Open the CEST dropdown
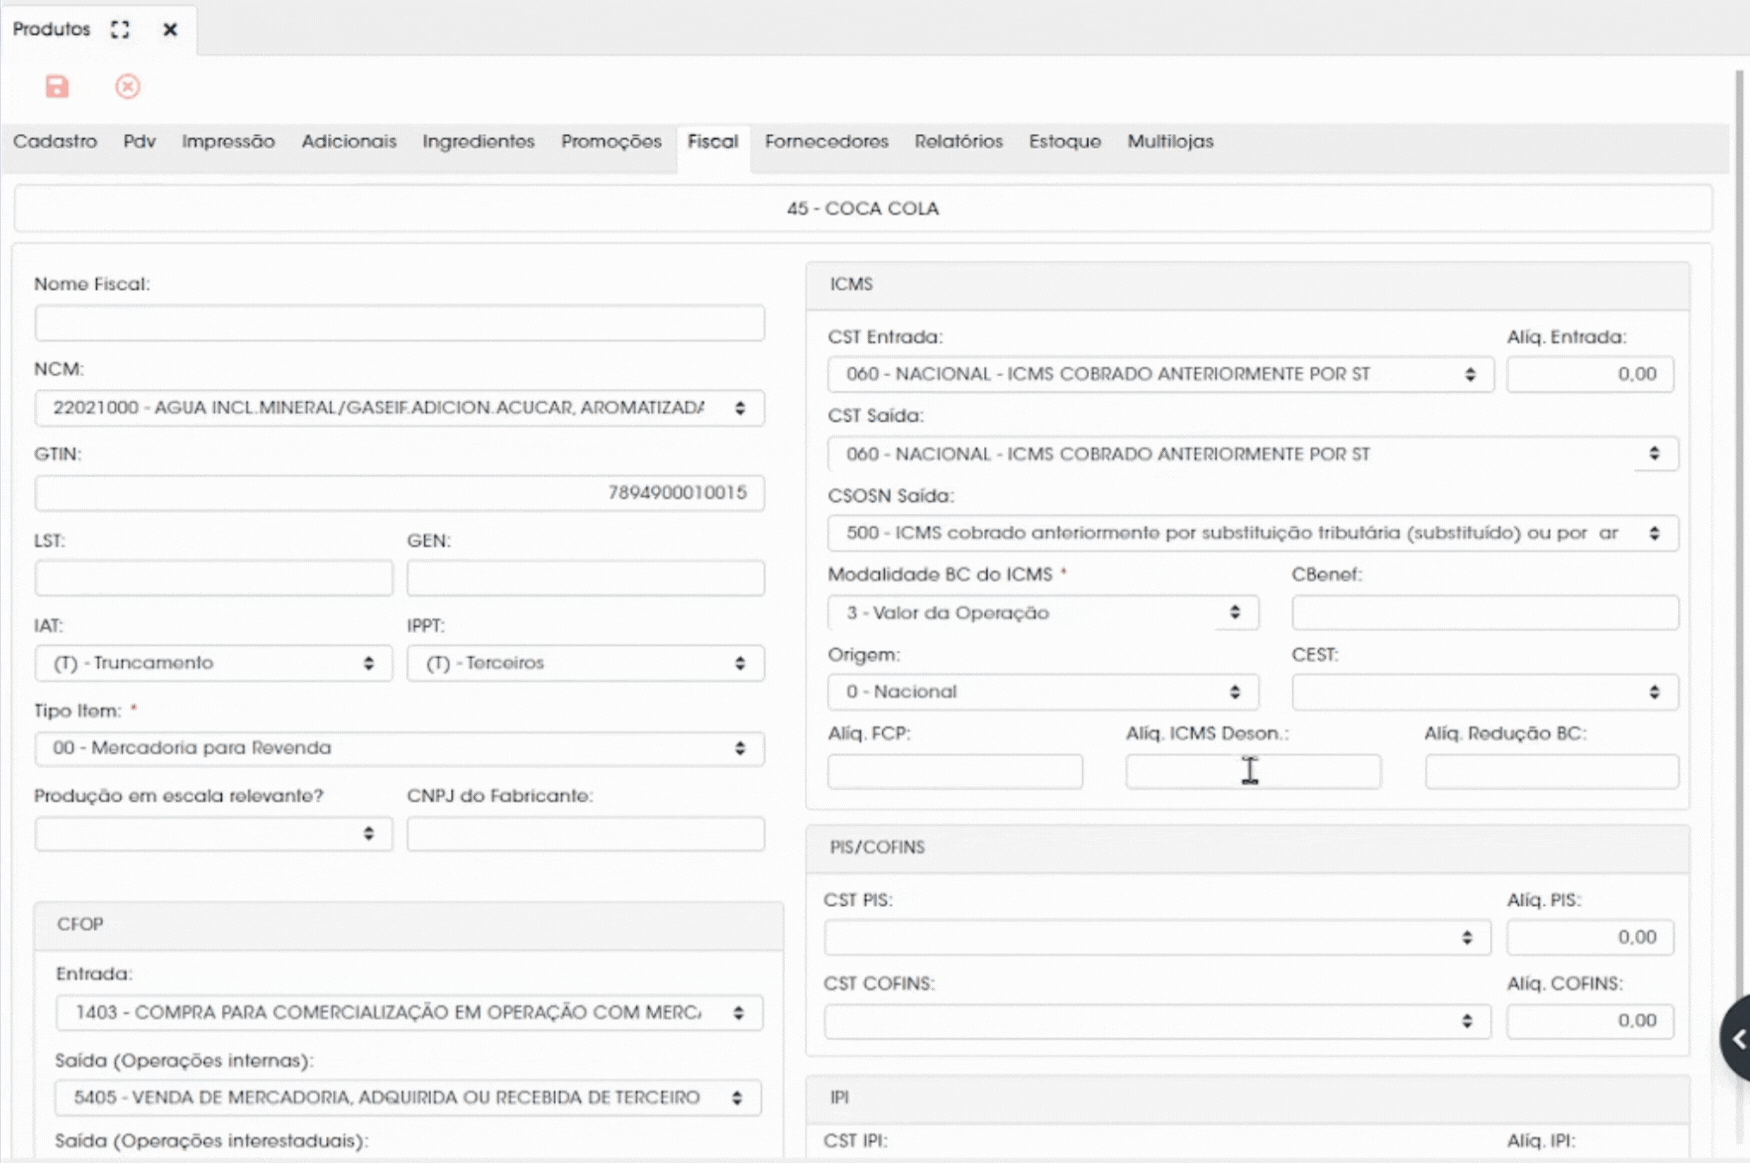 point(1485,692)
